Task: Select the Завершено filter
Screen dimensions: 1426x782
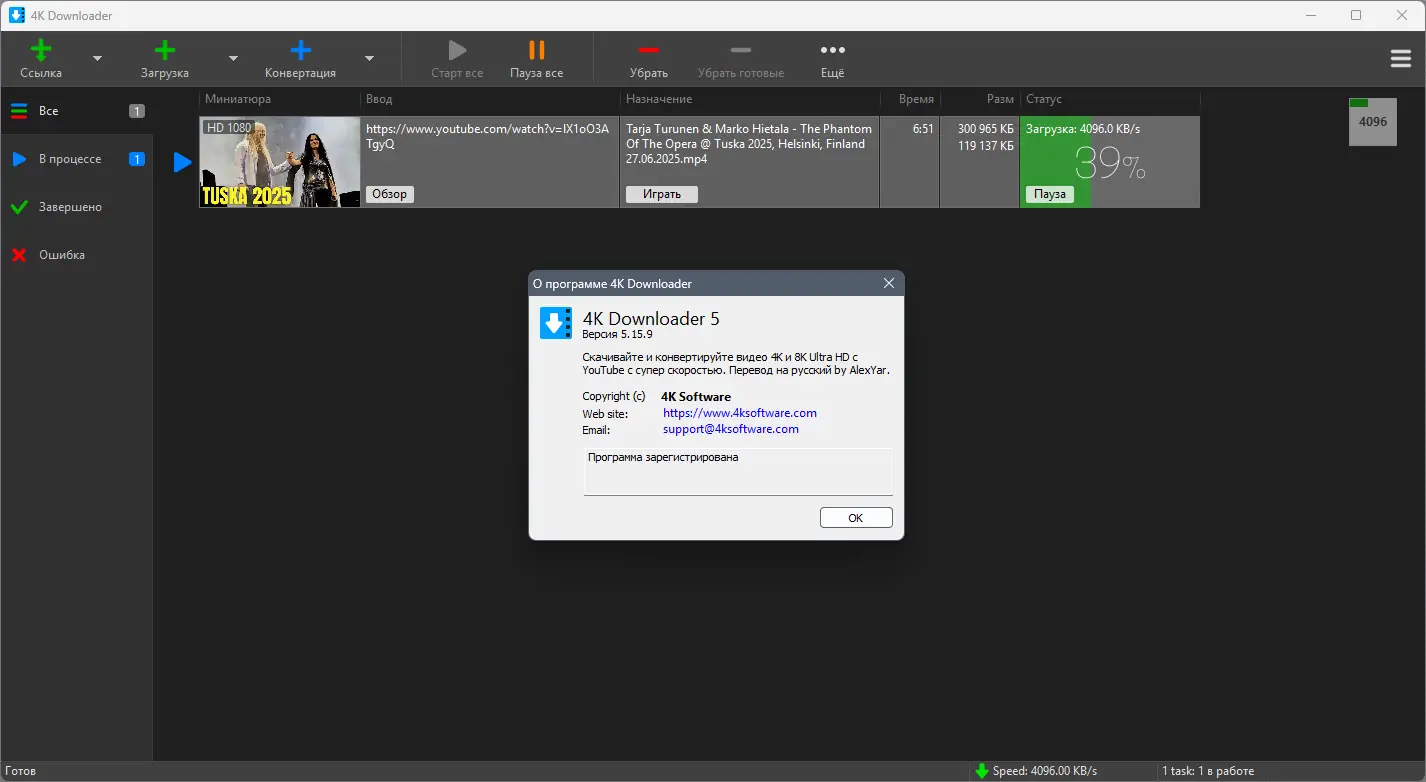Action: click(x=77, y=207)
